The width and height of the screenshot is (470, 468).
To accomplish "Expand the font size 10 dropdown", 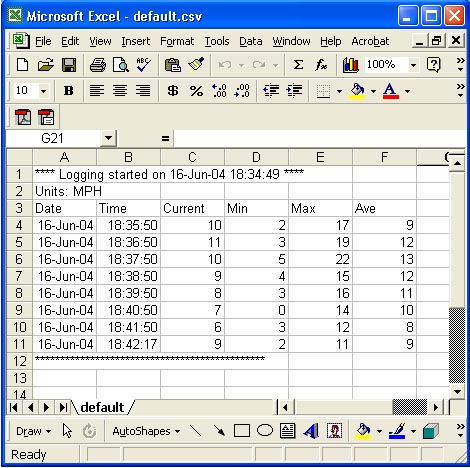I will (x=43, y=91).
